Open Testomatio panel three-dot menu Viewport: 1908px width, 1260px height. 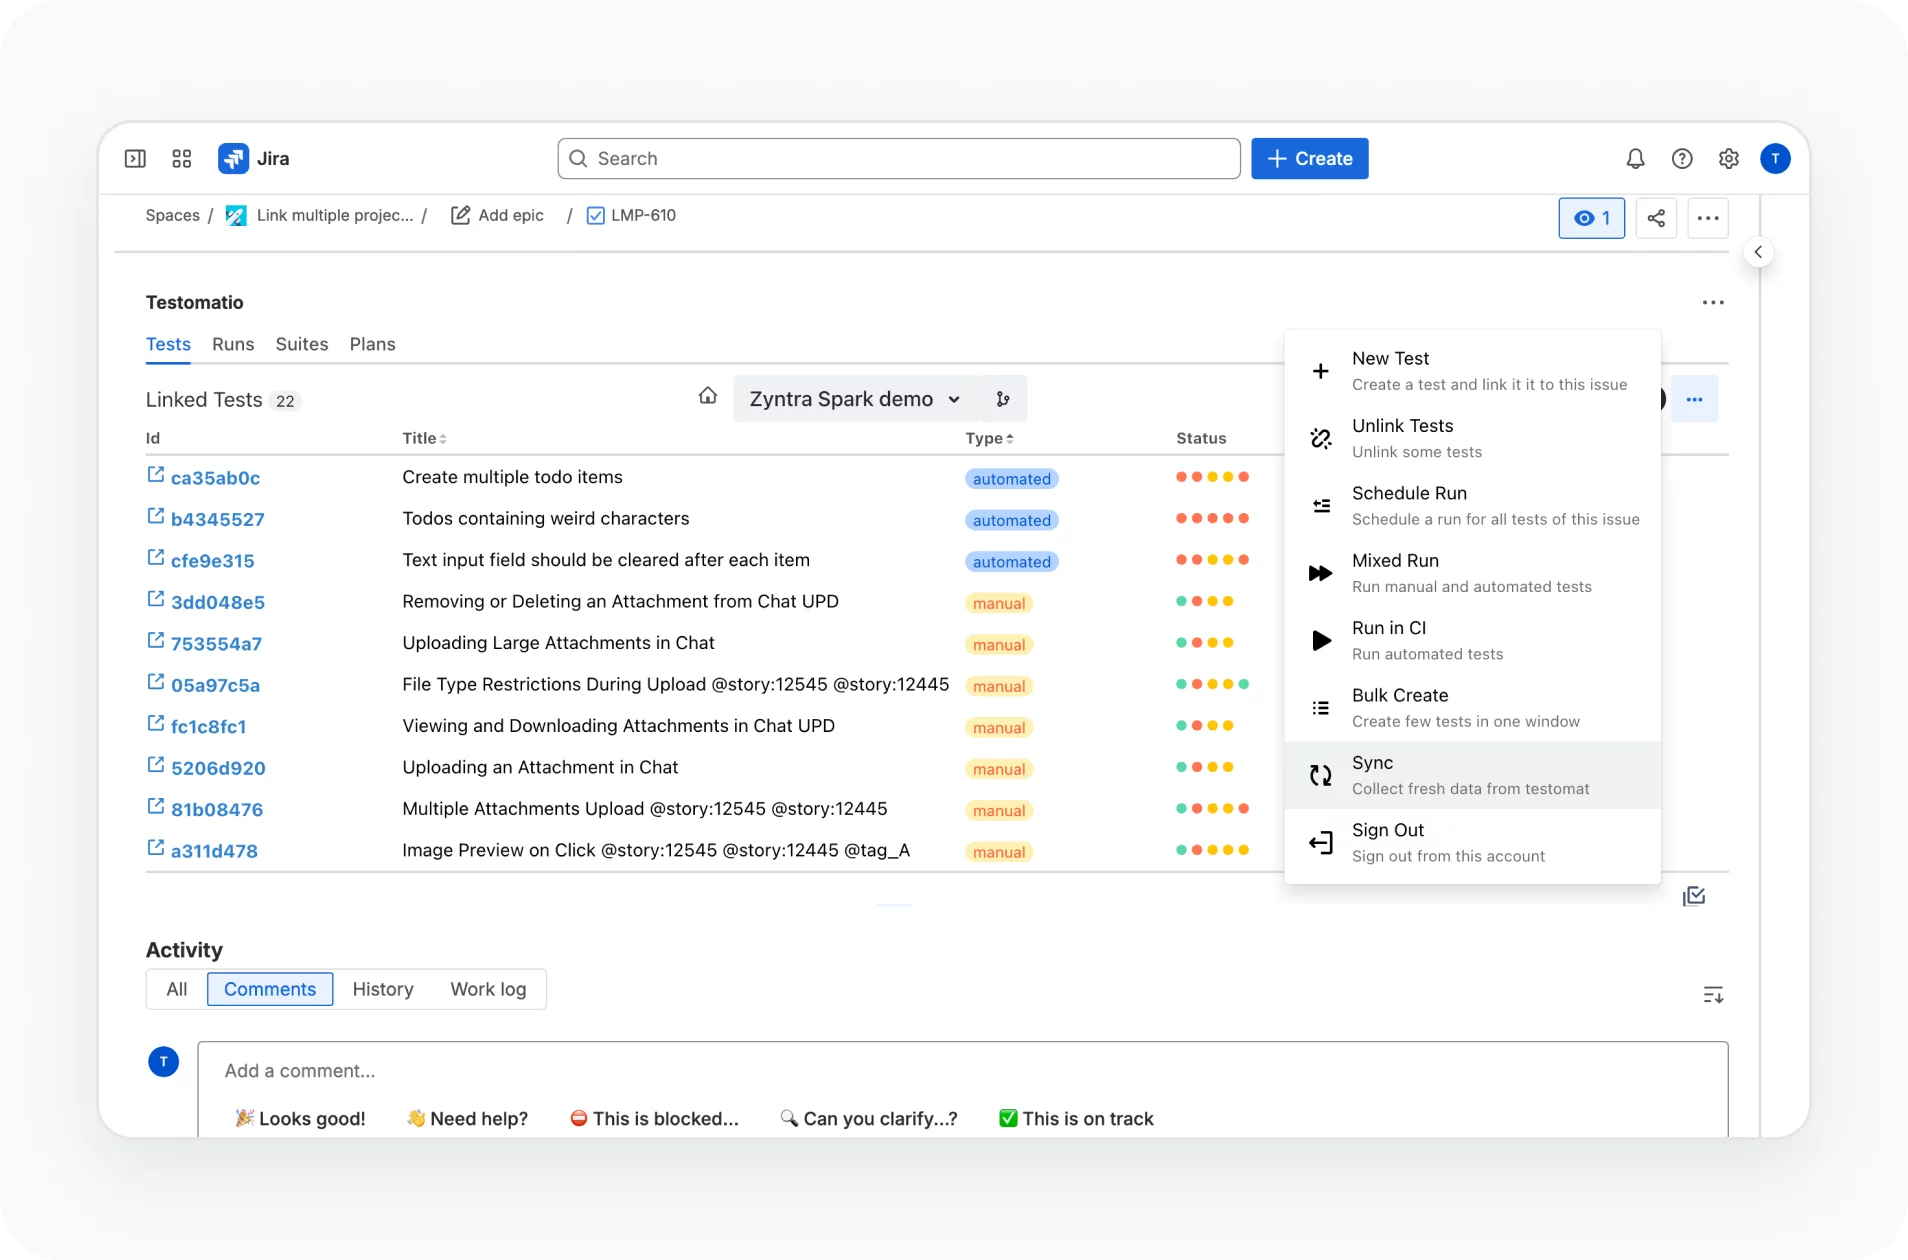pos(1713,302)
